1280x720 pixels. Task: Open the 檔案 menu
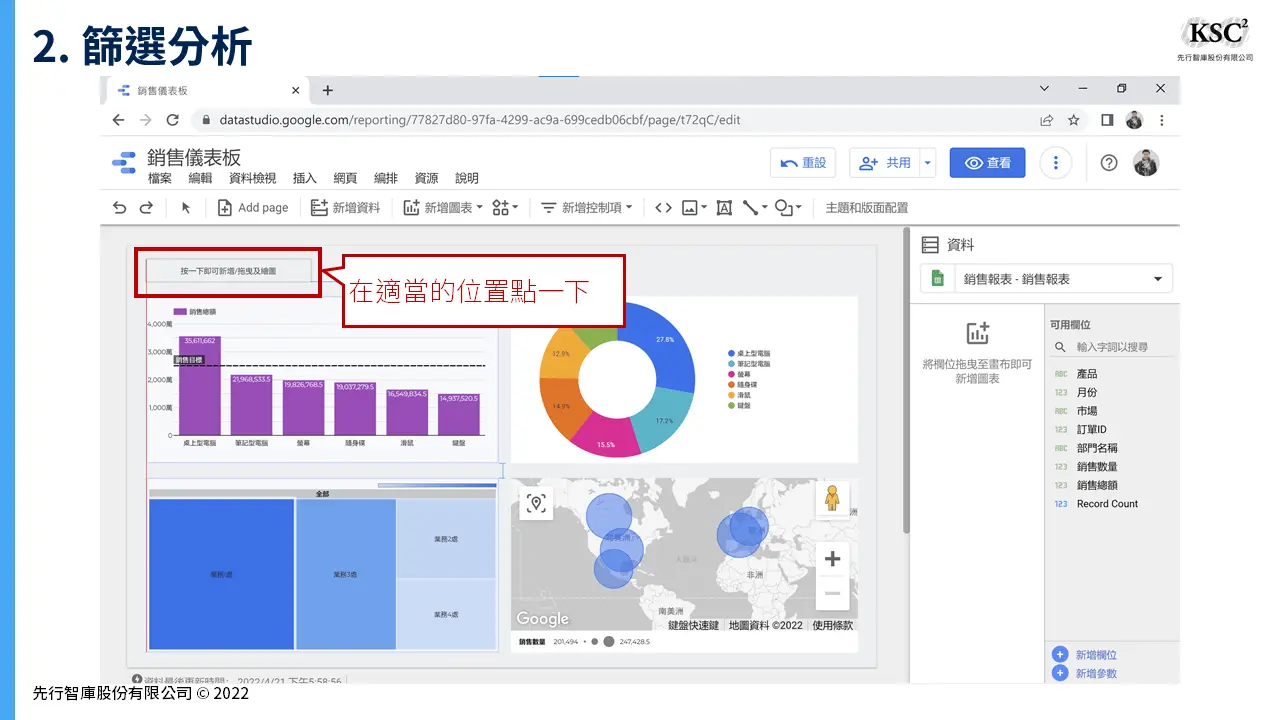(160, 178)
